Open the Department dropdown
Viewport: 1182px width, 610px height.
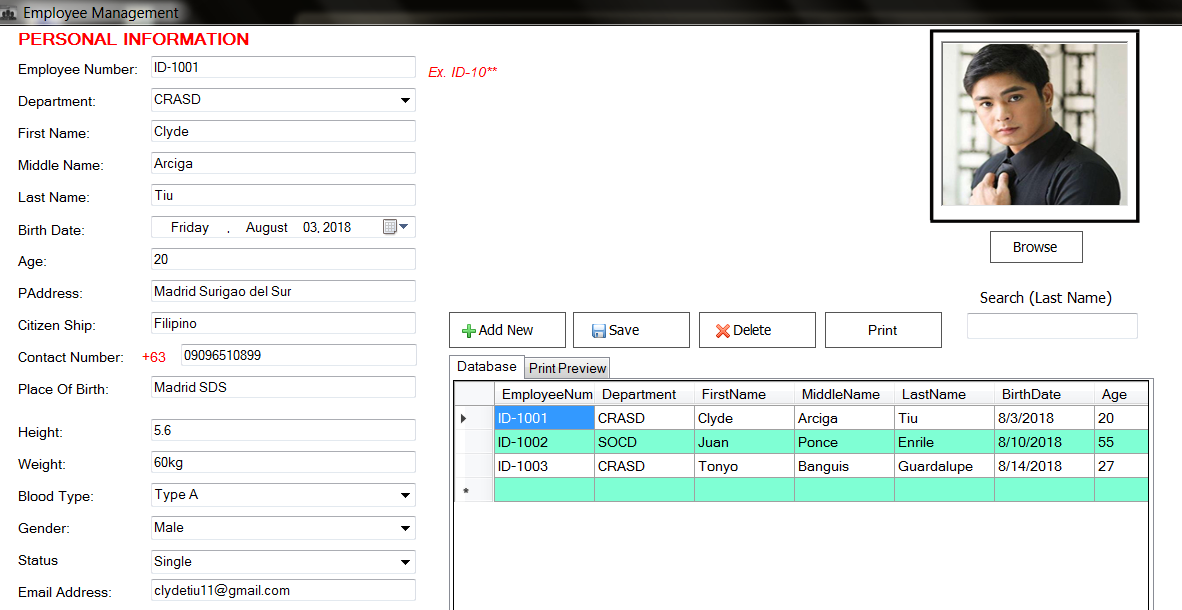(x=406, y=100)
